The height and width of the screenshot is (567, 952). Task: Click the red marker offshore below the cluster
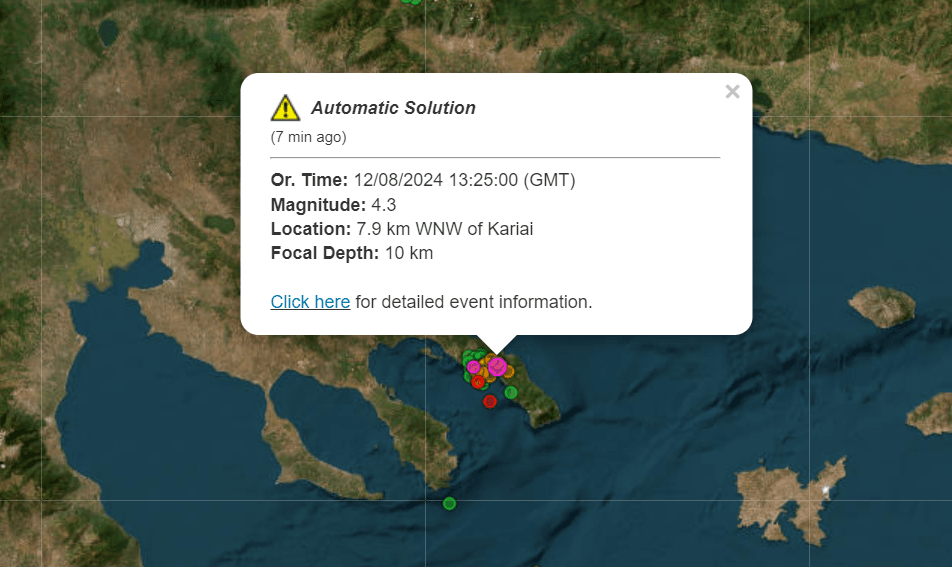tap(489, 401)
